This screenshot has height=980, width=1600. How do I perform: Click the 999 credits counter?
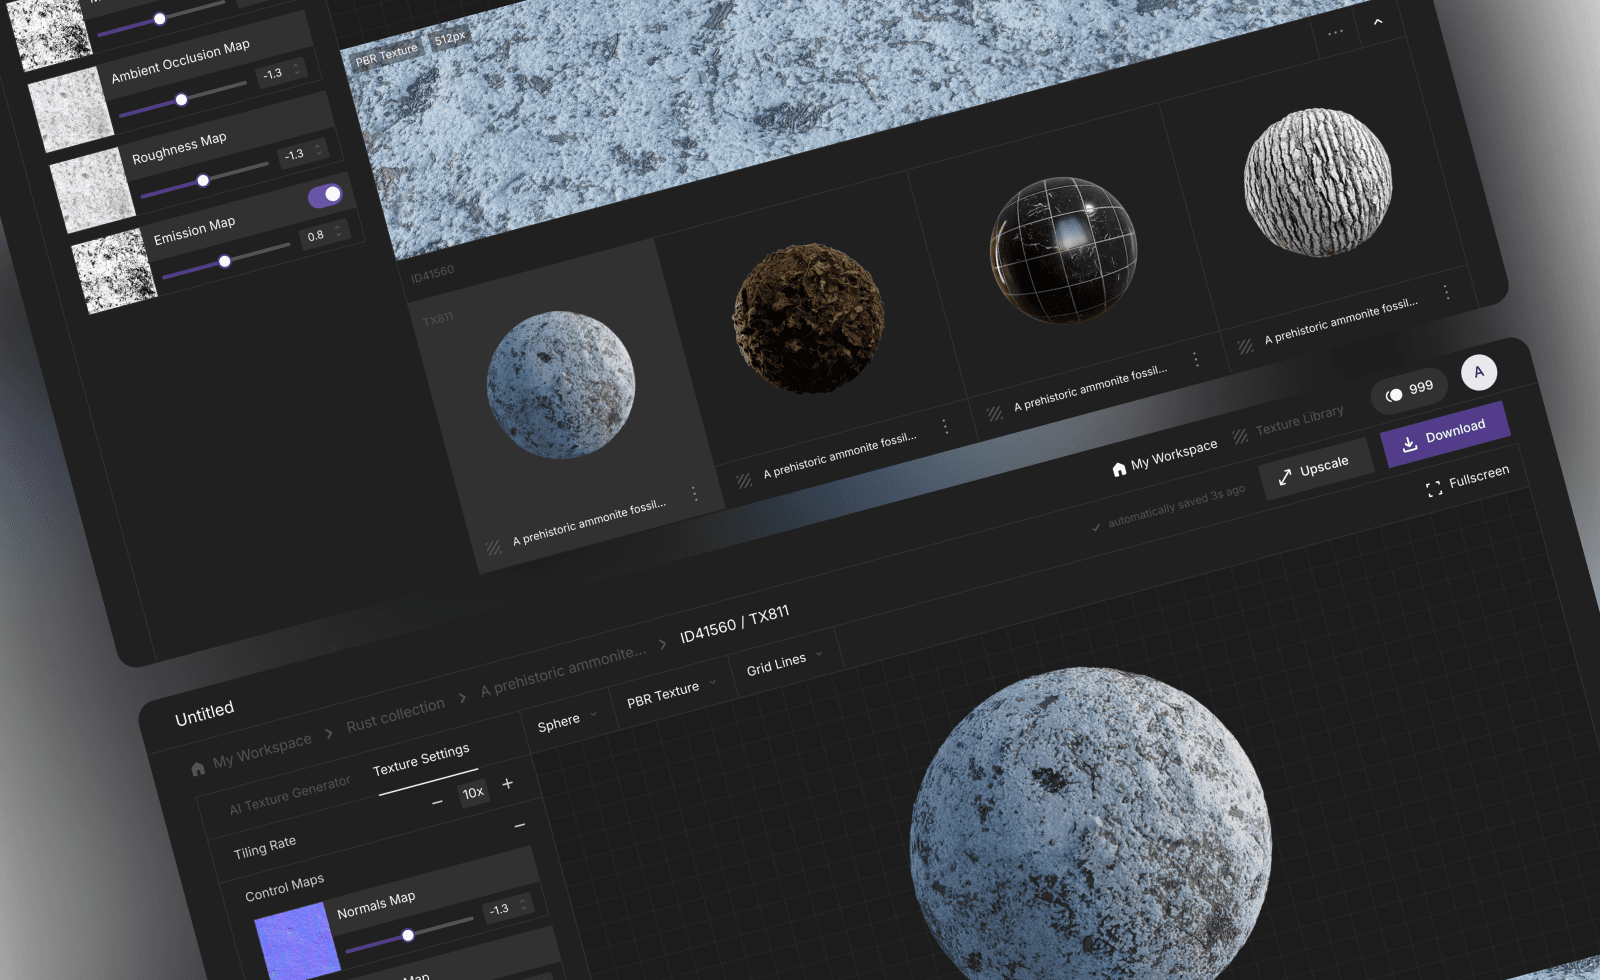[1410, 390]
